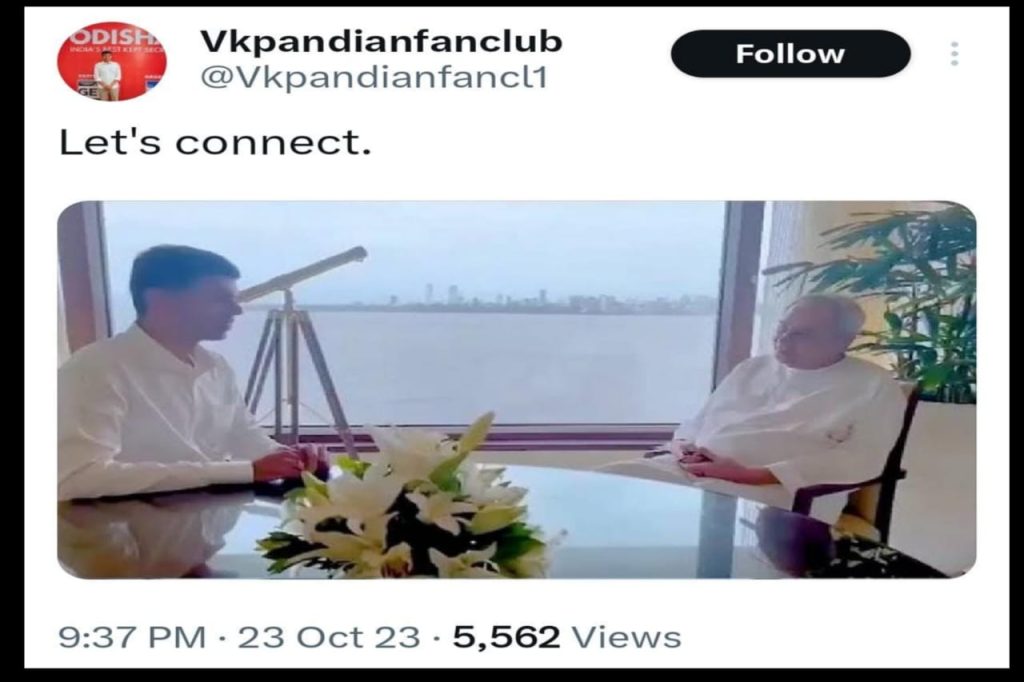The image size is (1024, 682).
Task: Click the Vkpandianfanclub profile avatar
Action: pyautogui.click(x=112, y=61)
